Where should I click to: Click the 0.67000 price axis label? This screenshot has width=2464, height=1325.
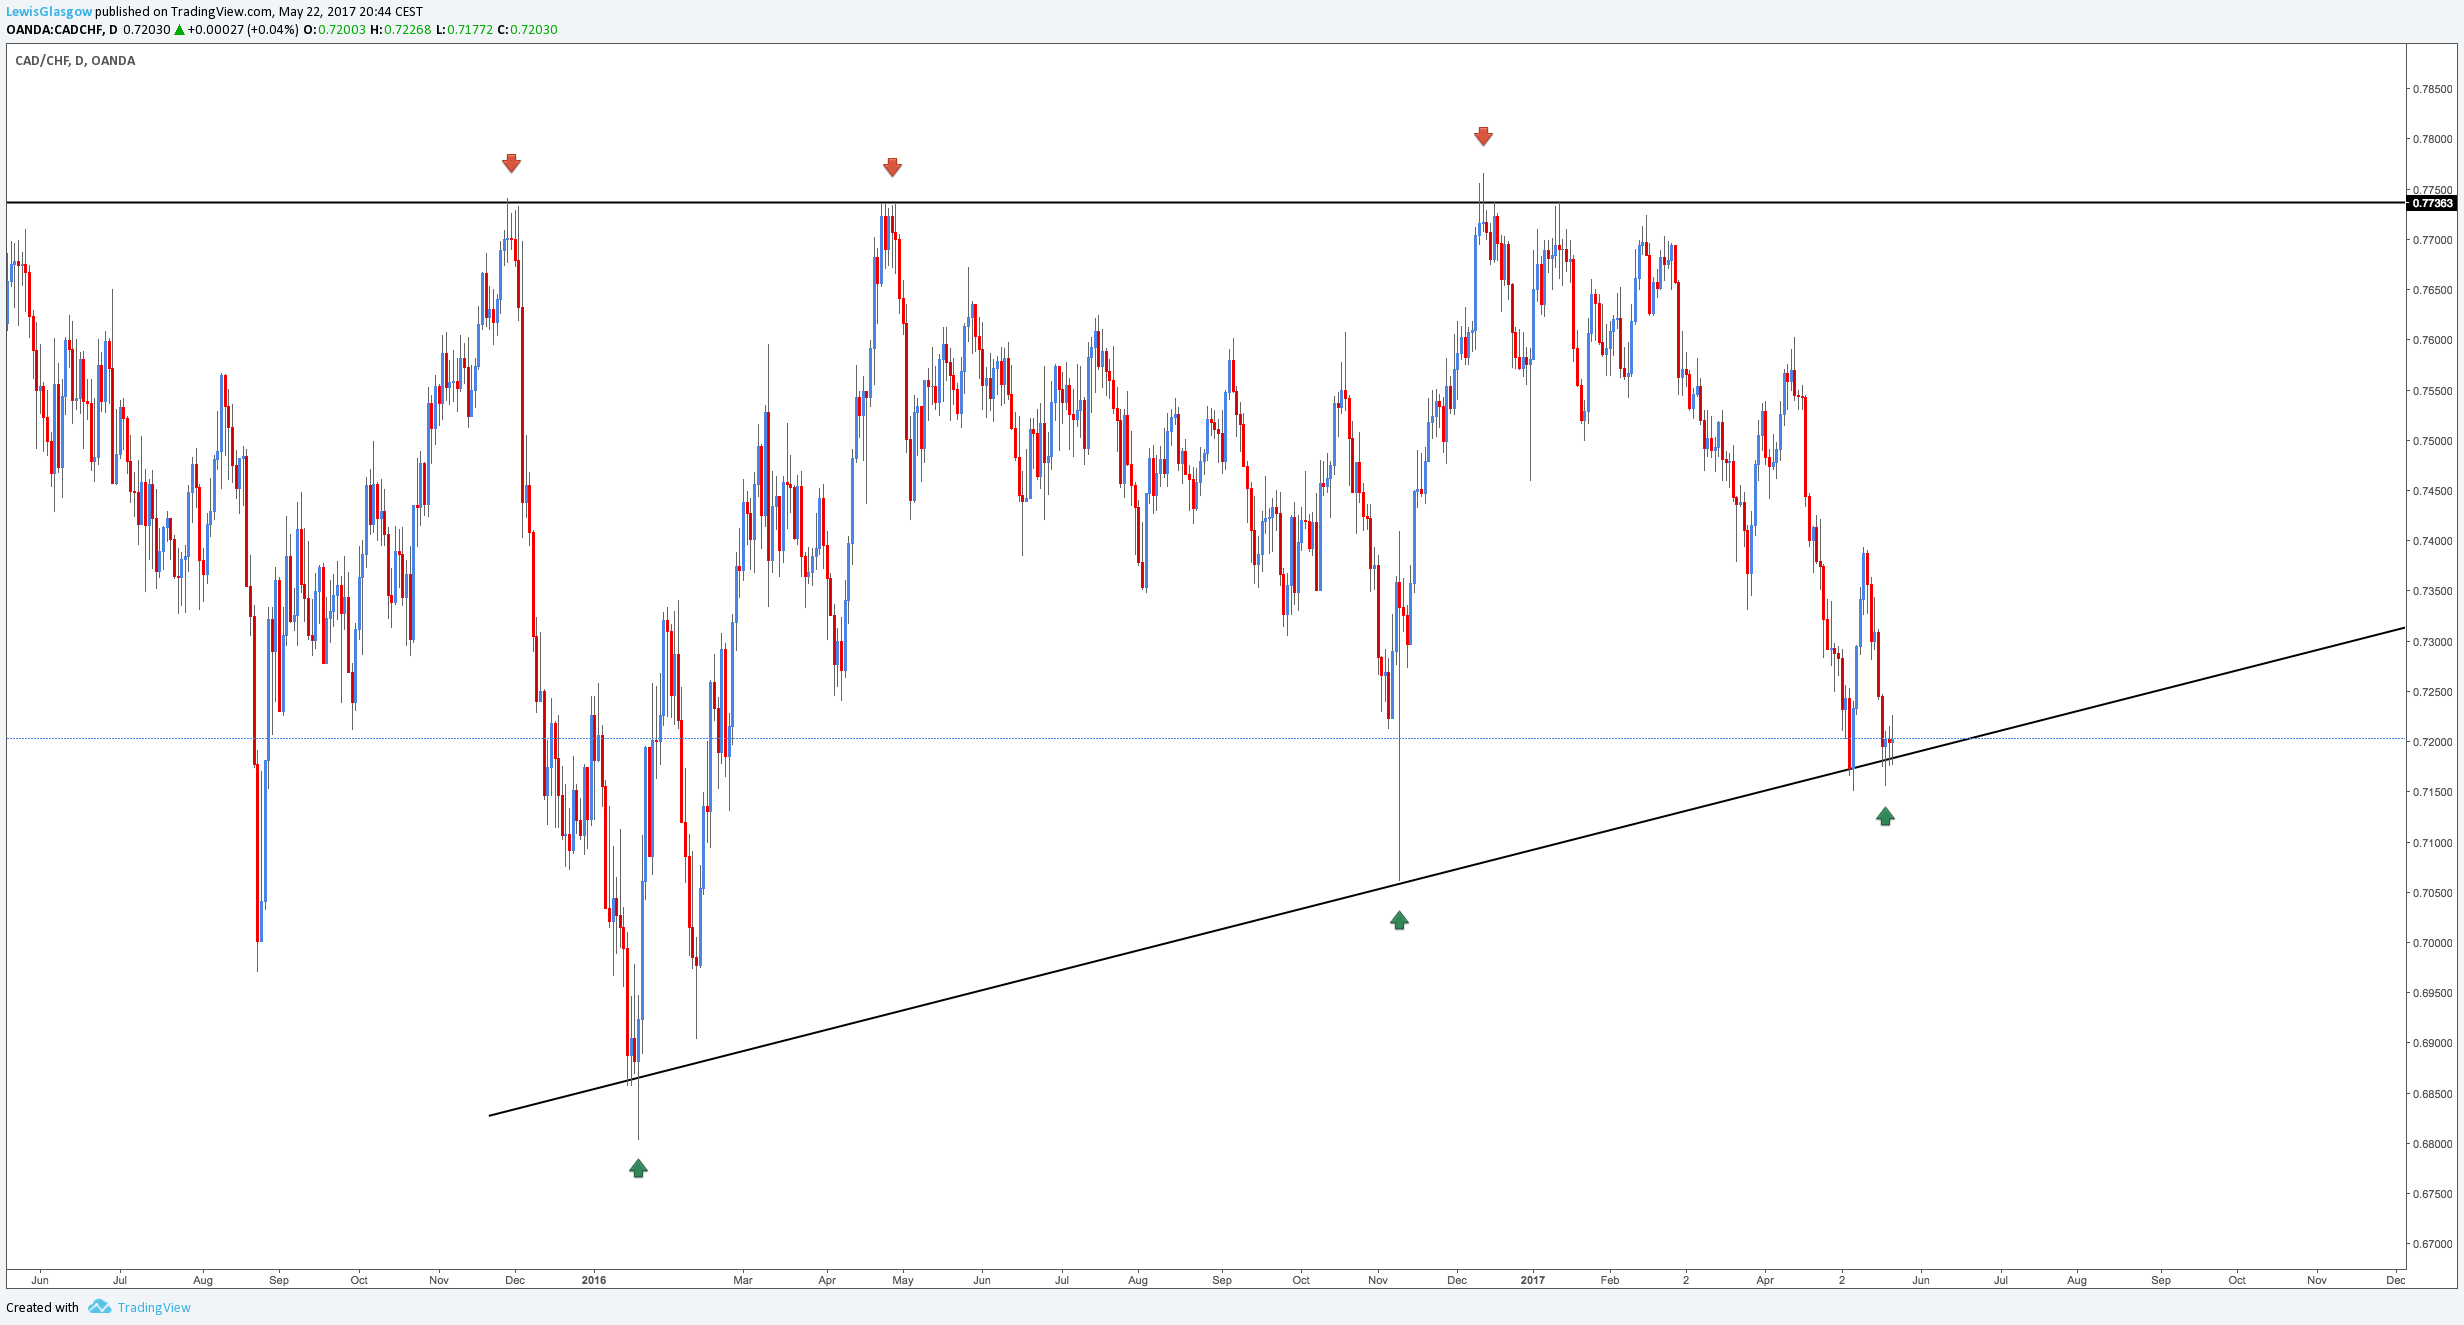[2431, 1244]
